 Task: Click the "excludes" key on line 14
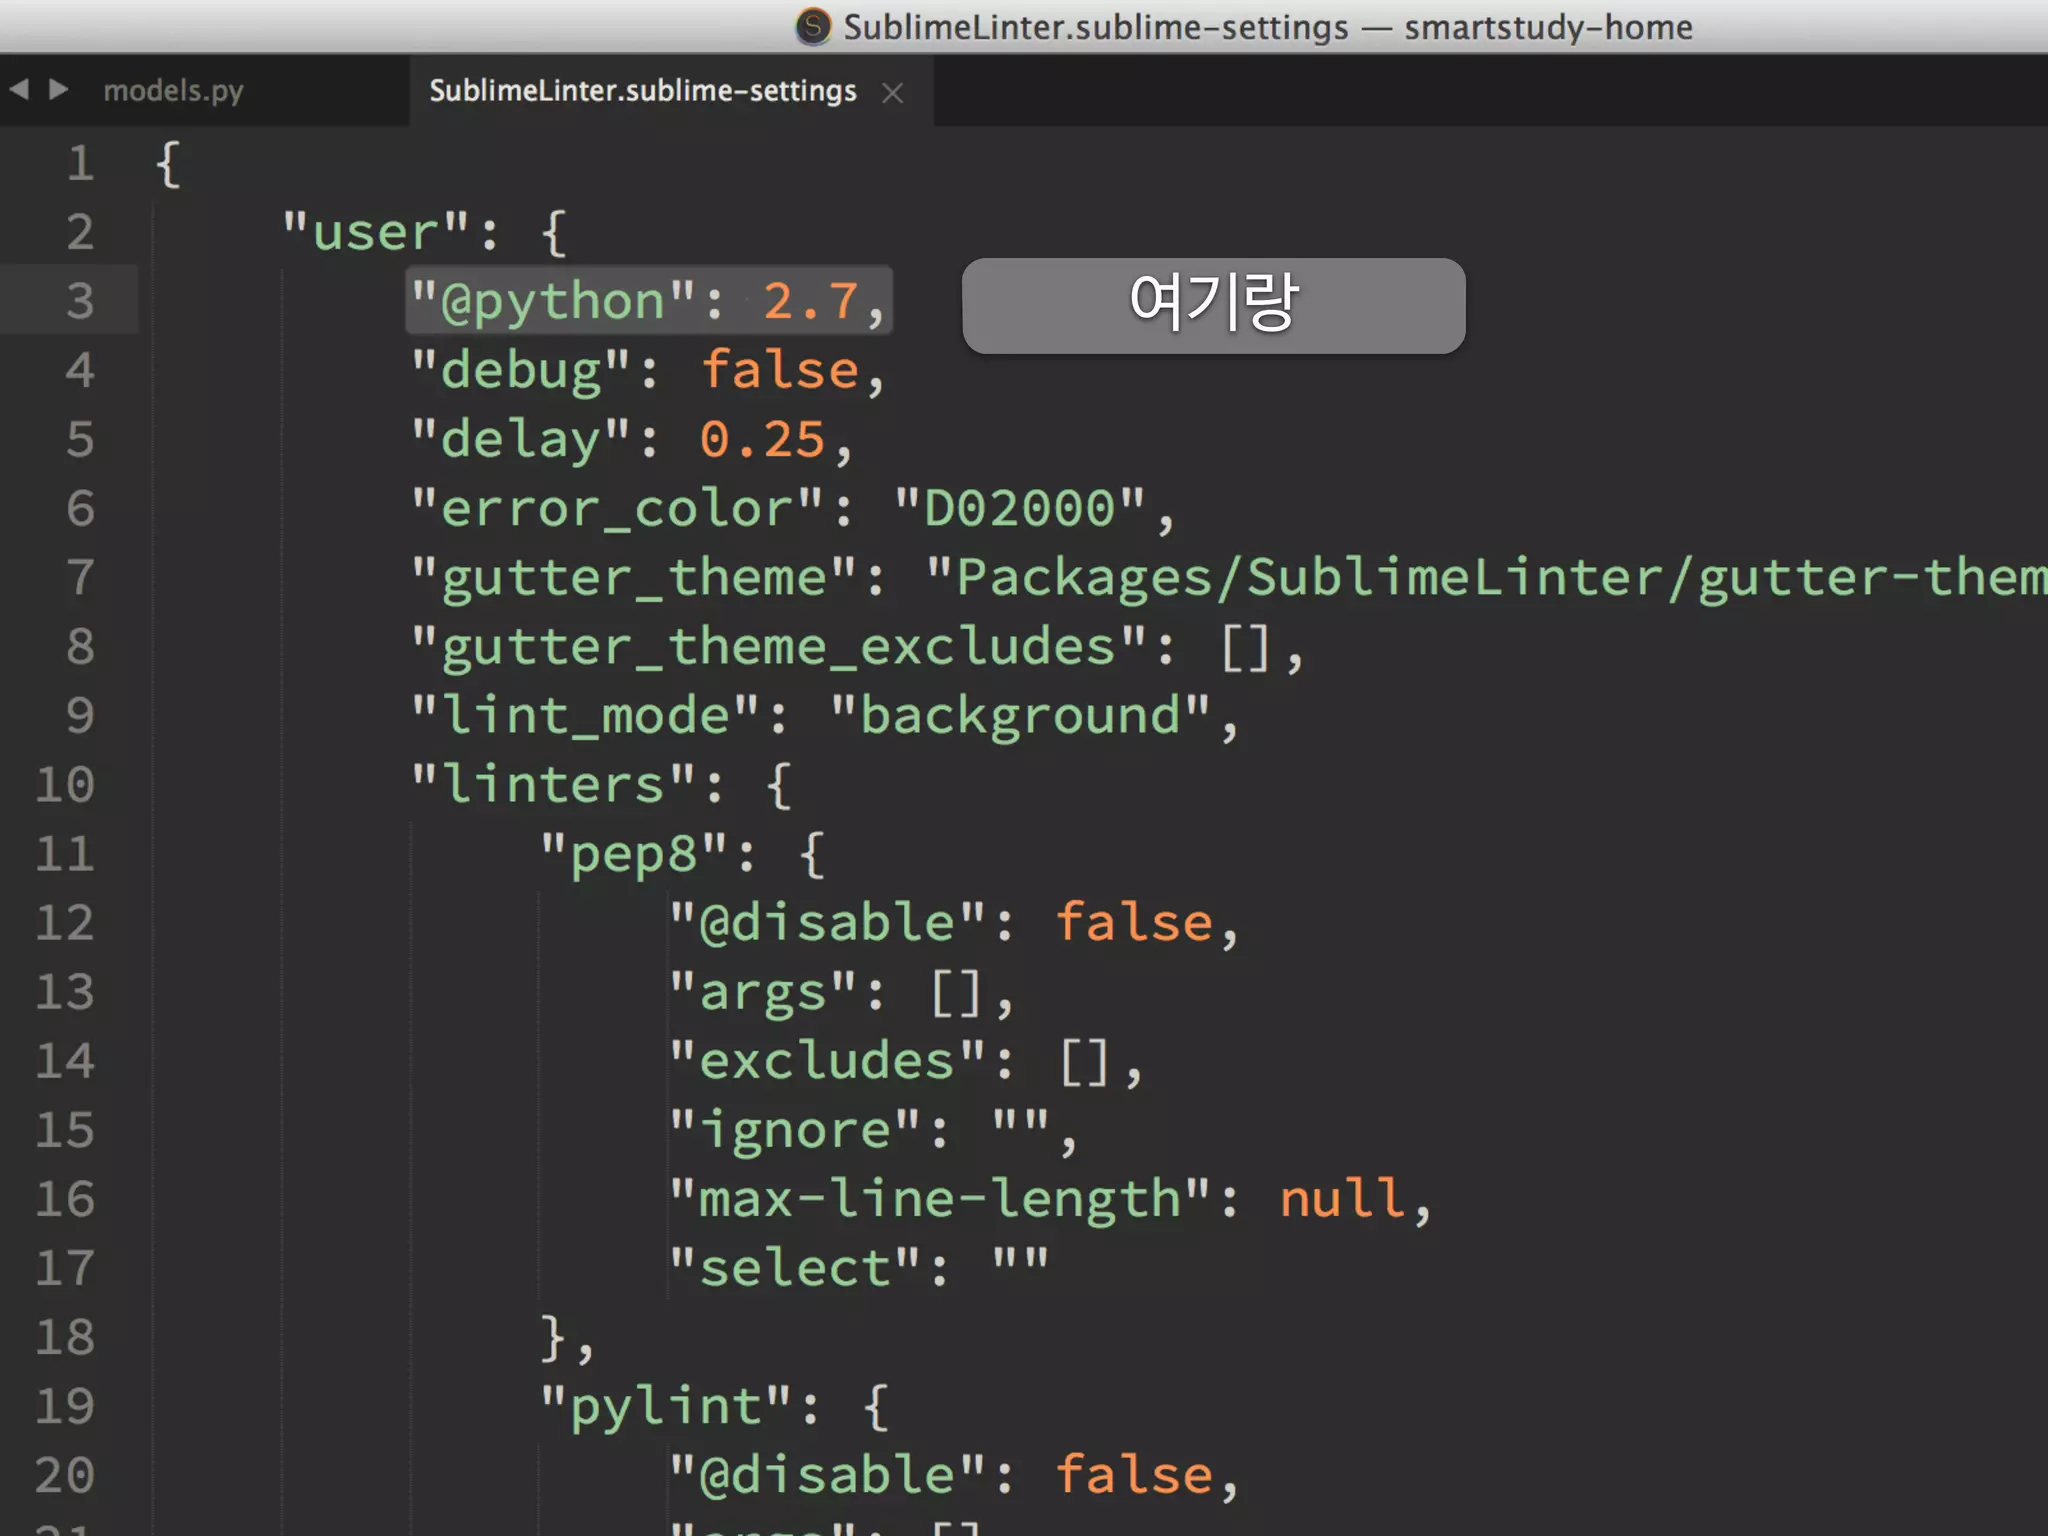(828, 1060)
